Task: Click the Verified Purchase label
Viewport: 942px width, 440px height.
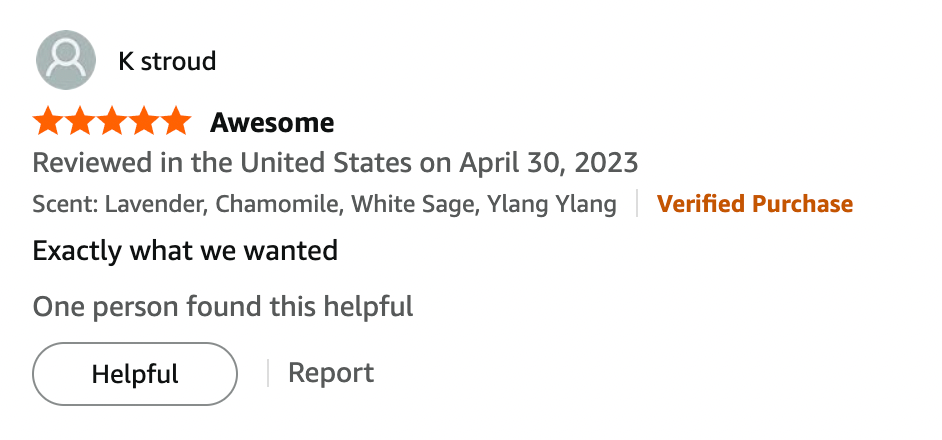Action: [x=754, y=205]
